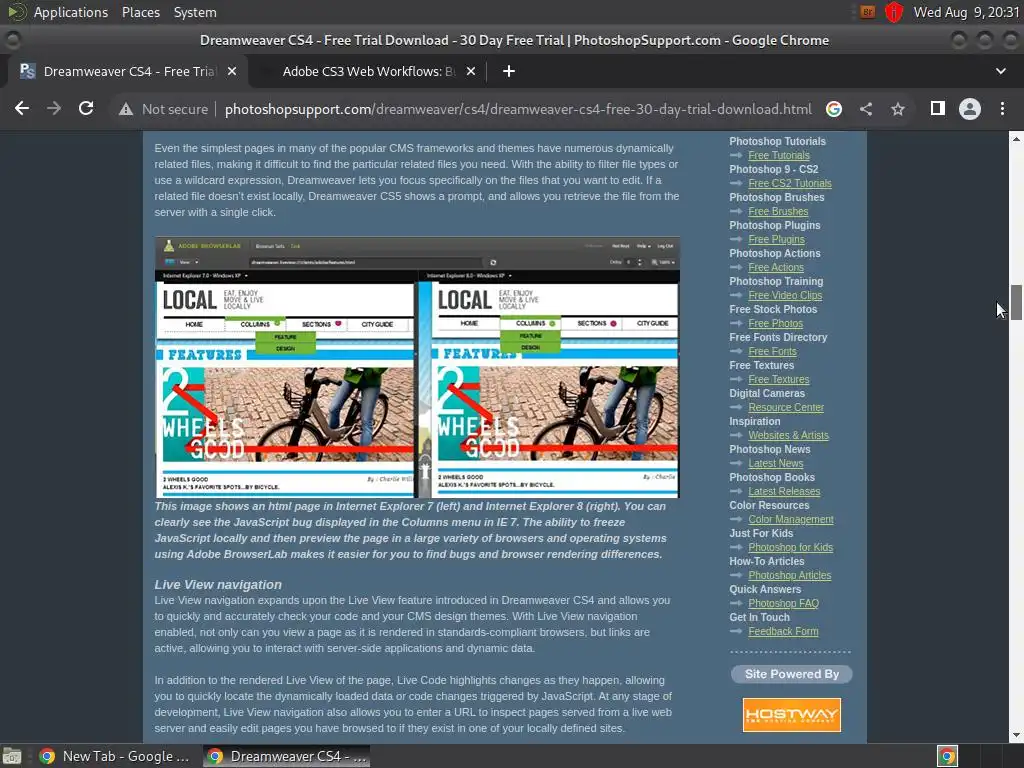This screenshot has height=768, width=1024.
Task: Open the Free Brushes link
Action: coord(778,212)
